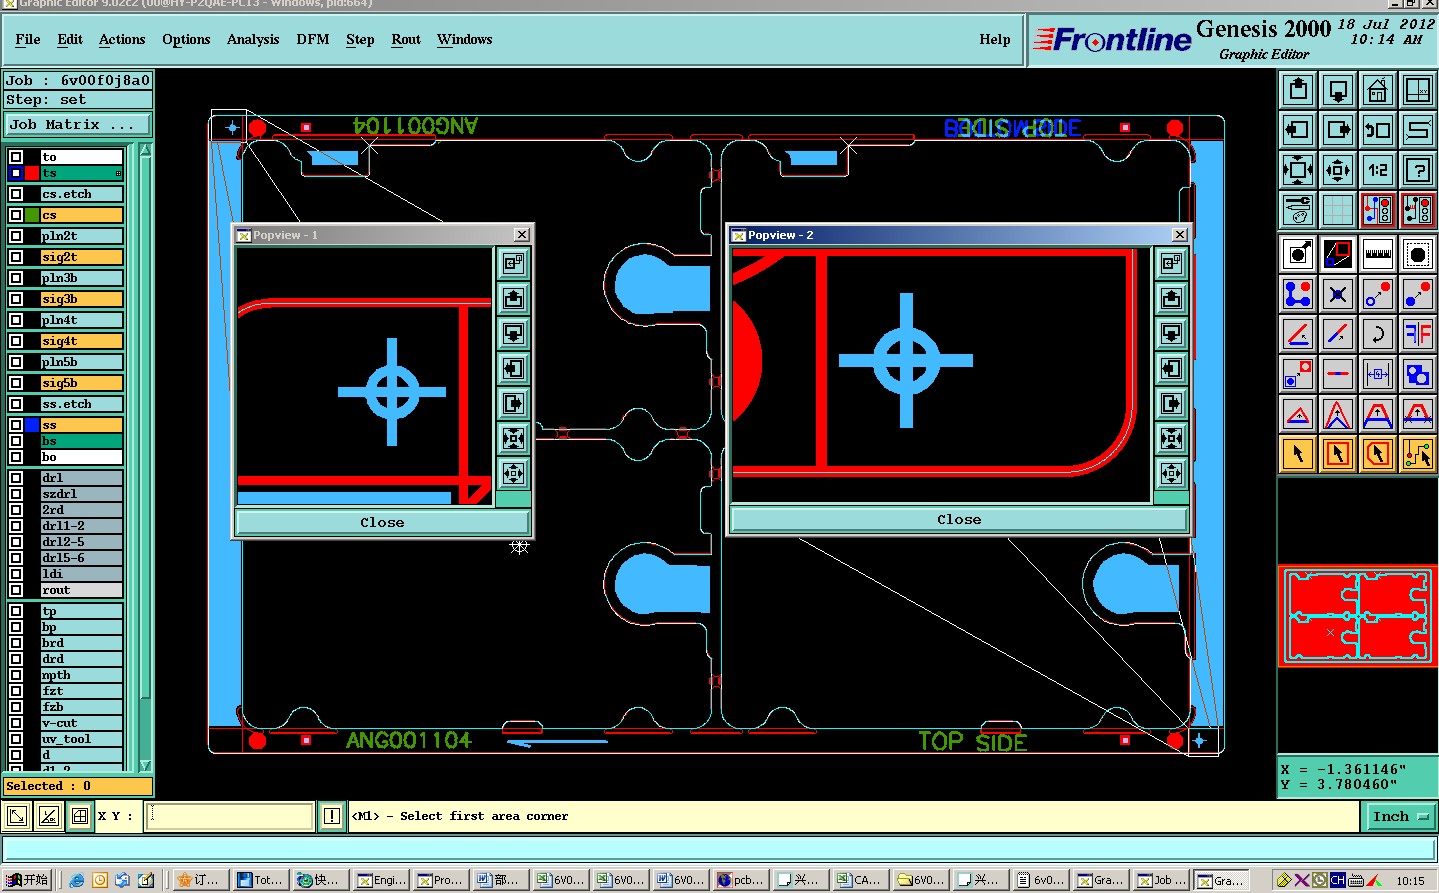
Task: Toggle the checkbox for layer 'ts'
Action: click(16, 173)
